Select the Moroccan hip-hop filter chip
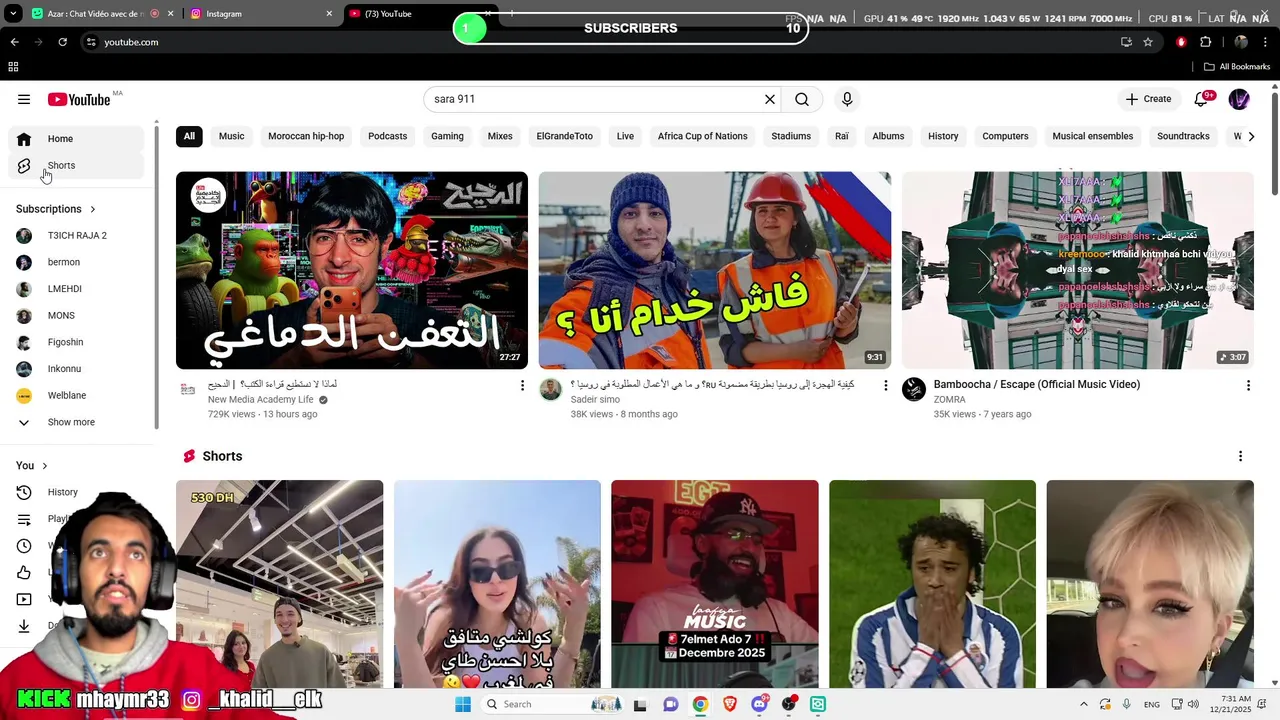This screenshot has width=1280, height=720. pyautogui.click(x=306, y=136)
